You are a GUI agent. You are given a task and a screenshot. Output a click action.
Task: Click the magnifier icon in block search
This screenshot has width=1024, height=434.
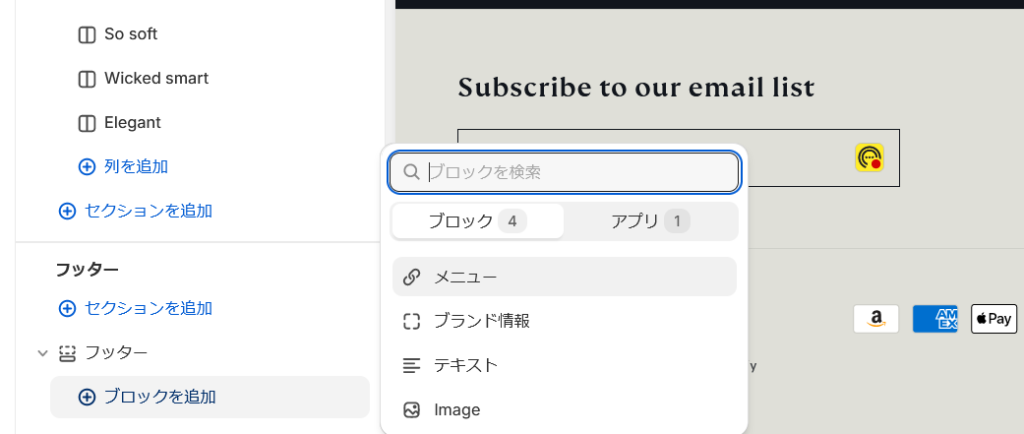pyautogui.click(x=411, y=172)
